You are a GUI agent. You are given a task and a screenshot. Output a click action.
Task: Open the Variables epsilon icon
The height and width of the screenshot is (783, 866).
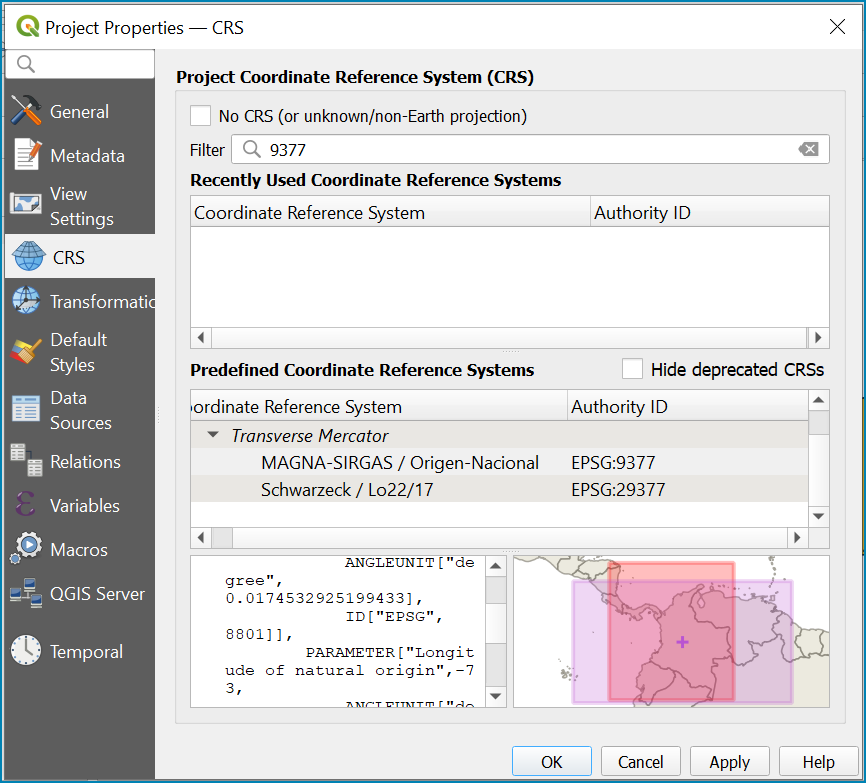pos(25,504)
